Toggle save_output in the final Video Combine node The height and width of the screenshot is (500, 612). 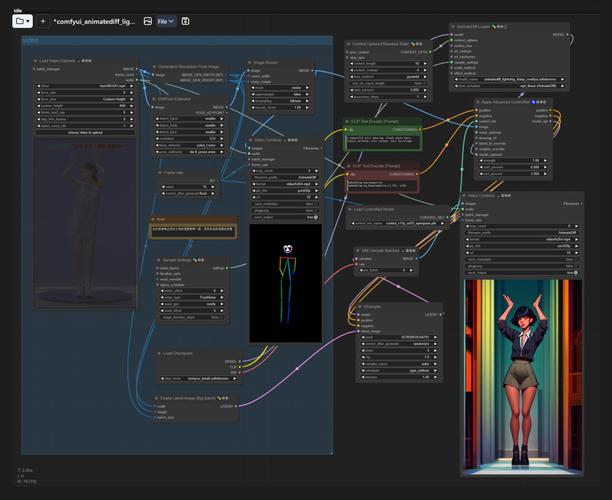pyautogui.click(x=522, y=272)
